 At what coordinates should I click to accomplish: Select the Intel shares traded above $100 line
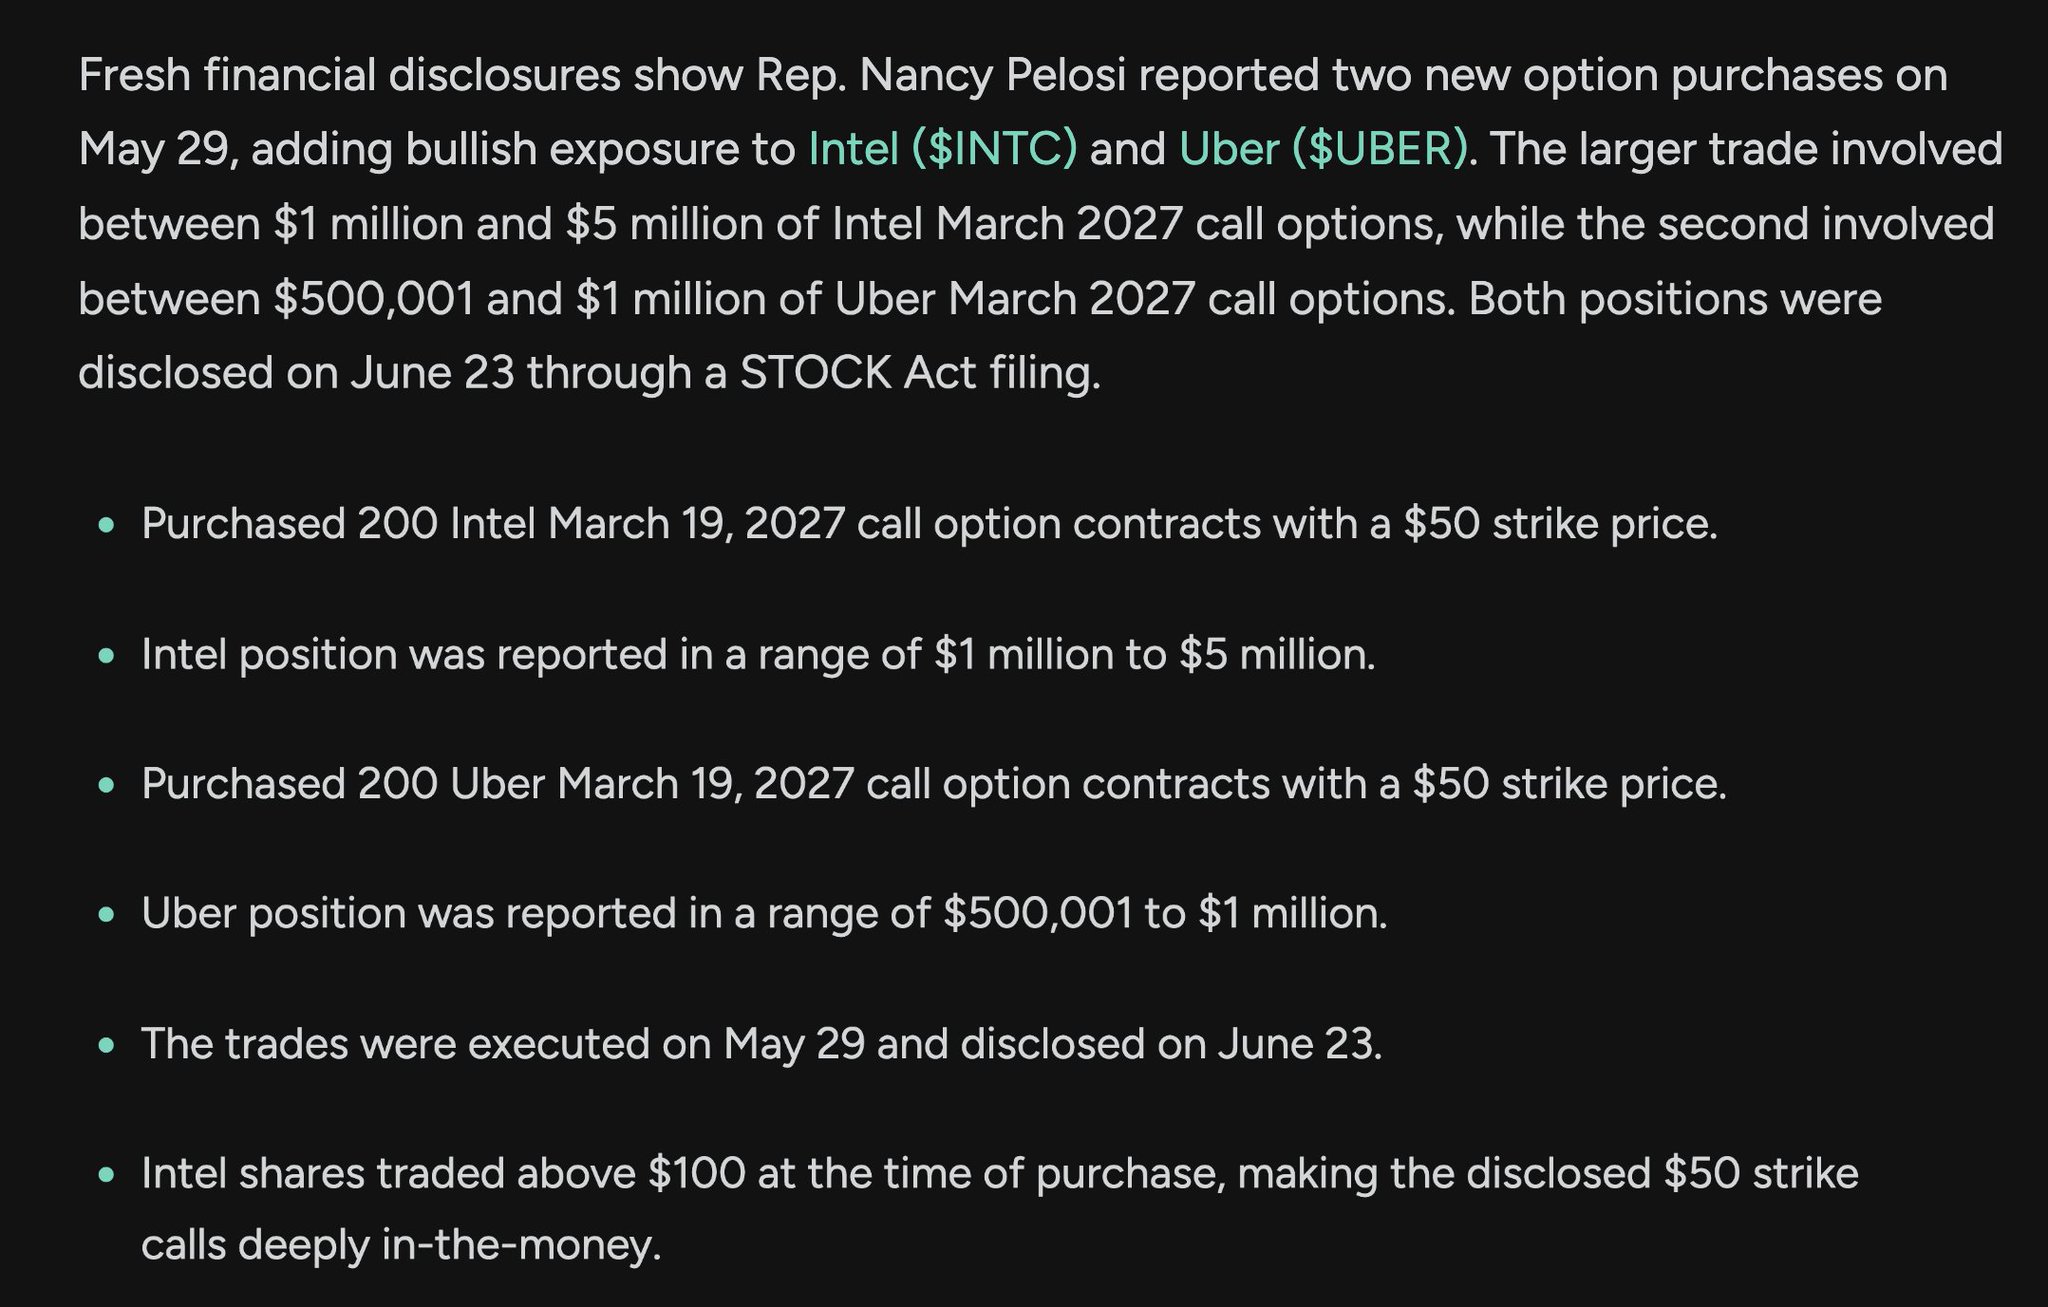pos(1000,1173)
